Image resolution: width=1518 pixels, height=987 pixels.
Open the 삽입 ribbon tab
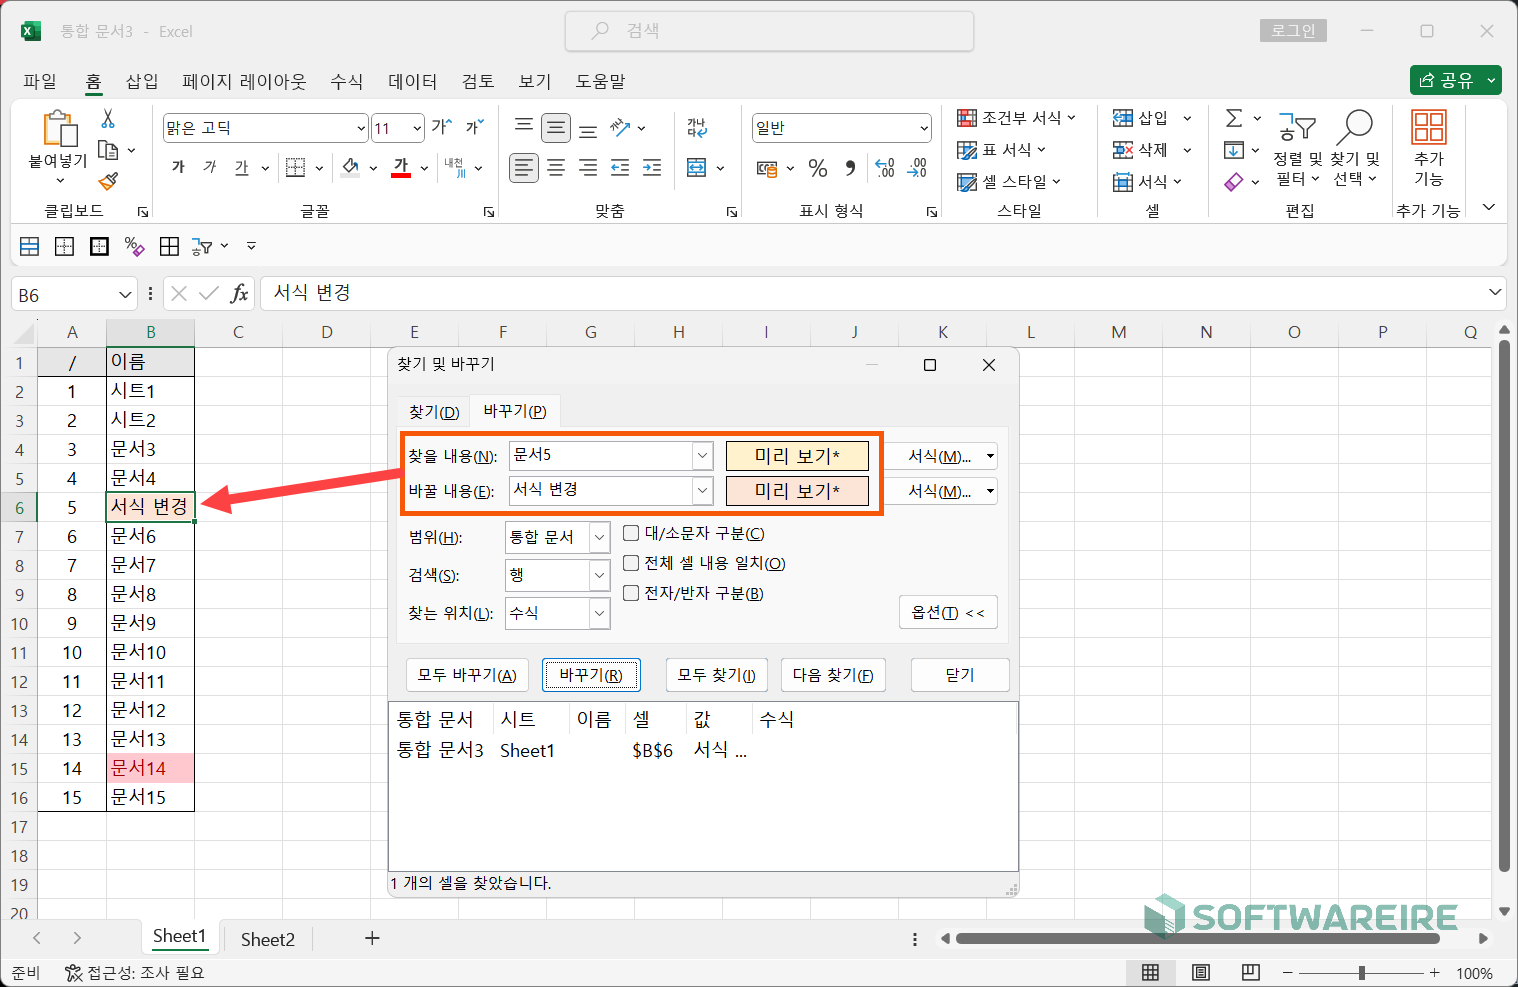142,81
